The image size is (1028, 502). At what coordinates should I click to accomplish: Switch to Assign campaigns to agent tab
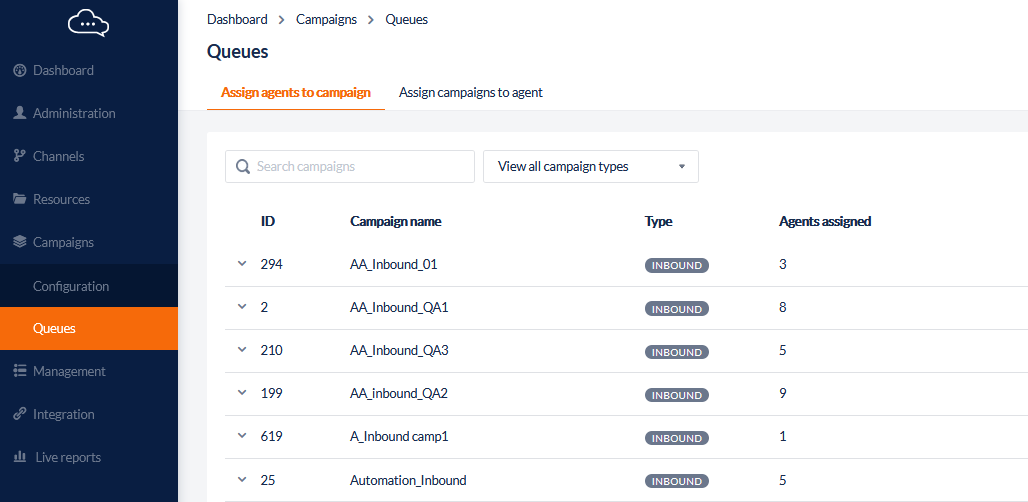point(470,92)
